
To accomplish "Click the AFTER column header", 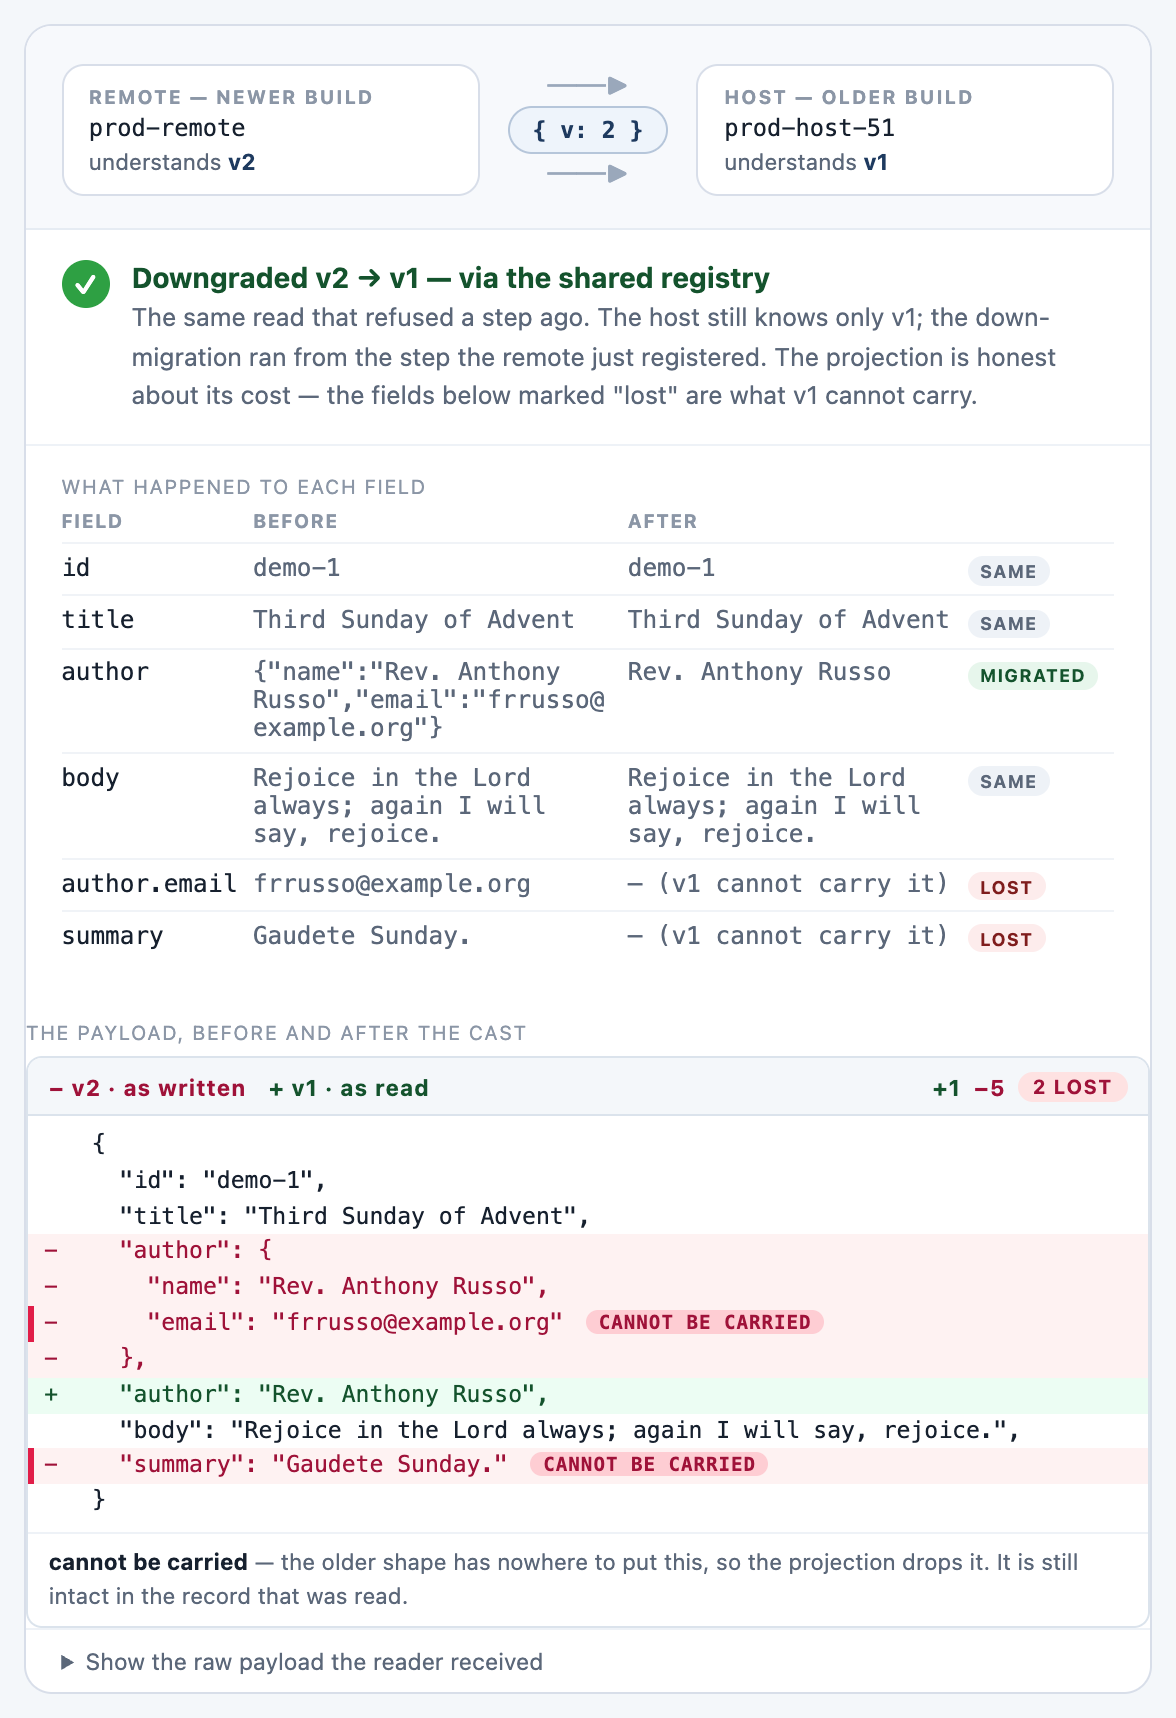I will point(663,521).
